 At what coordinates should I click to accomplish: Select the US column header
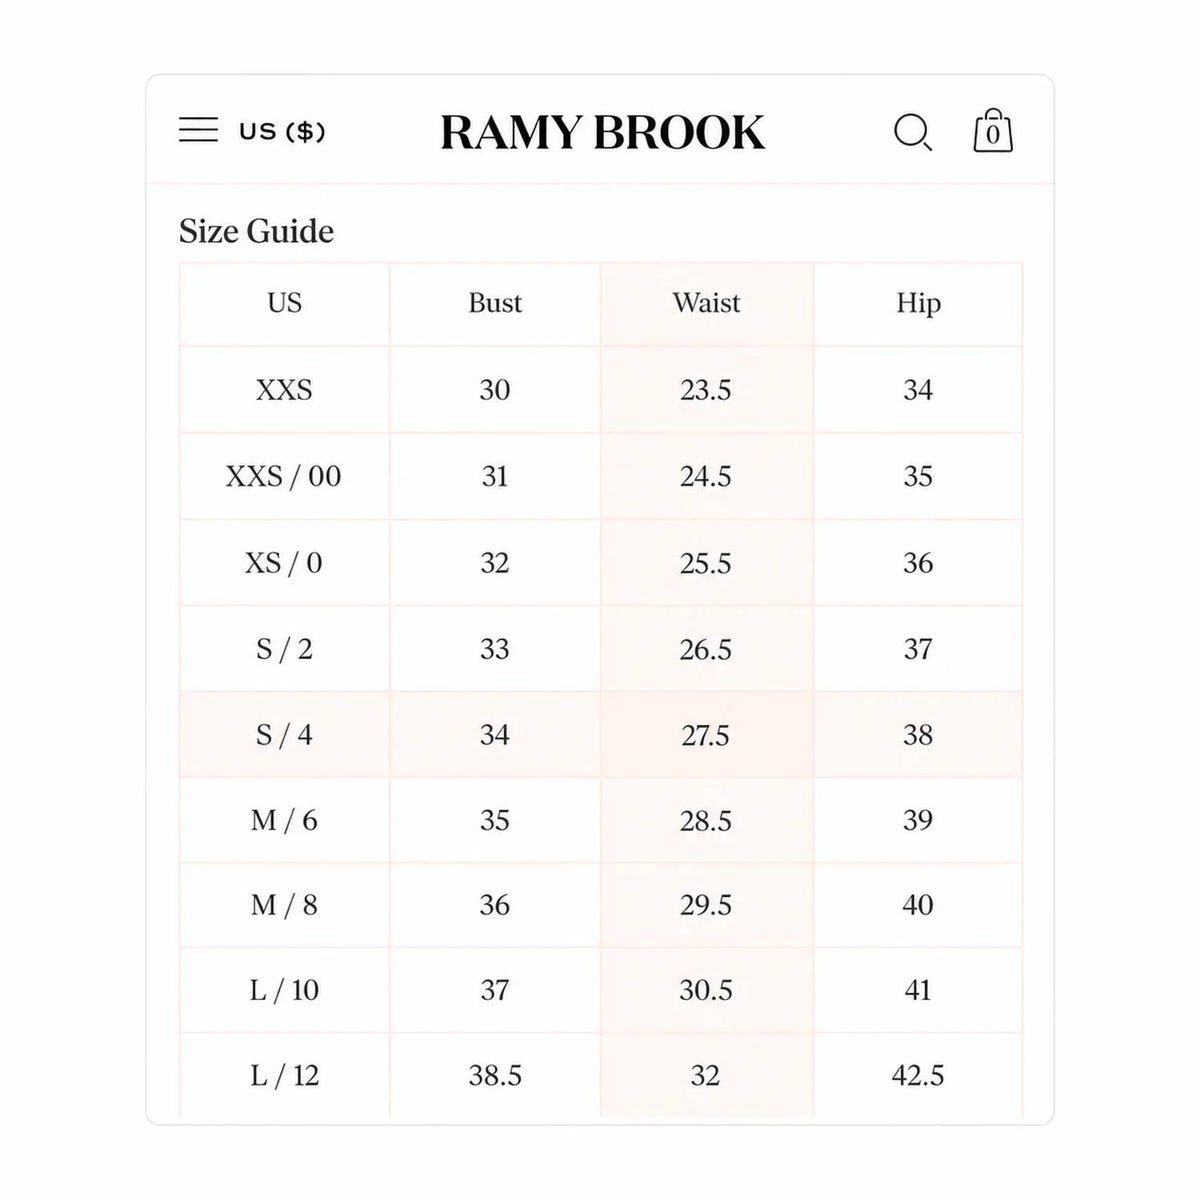click(x=284, y=303)
